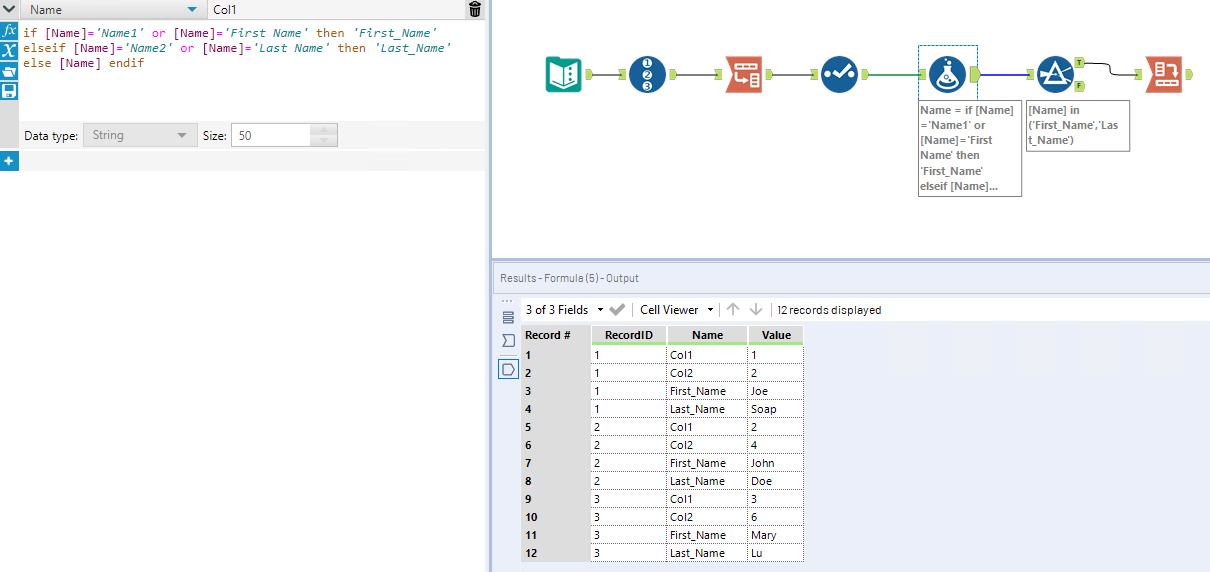The width and height of the screenshot is (1210, 572).
Task: Save expression using the disk icon
Action: click(9, 91)
